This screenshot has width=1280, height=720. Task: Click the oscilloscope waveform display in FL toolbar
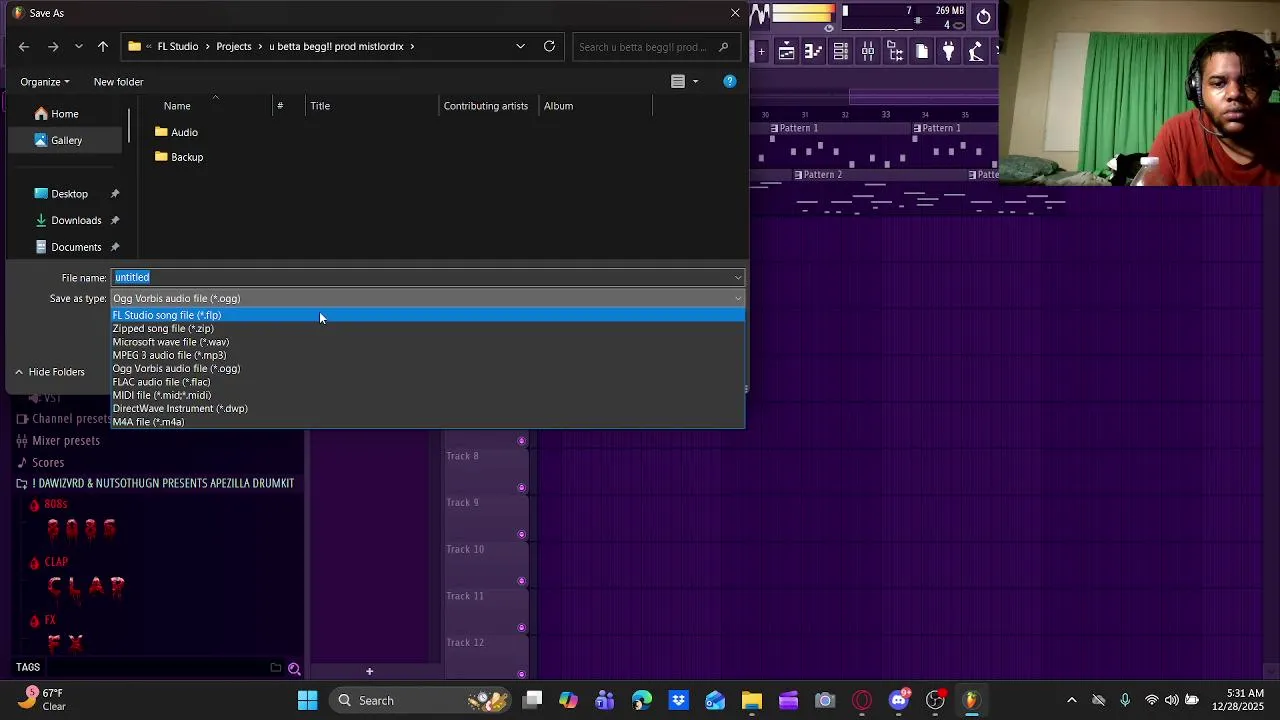[760, 14]
